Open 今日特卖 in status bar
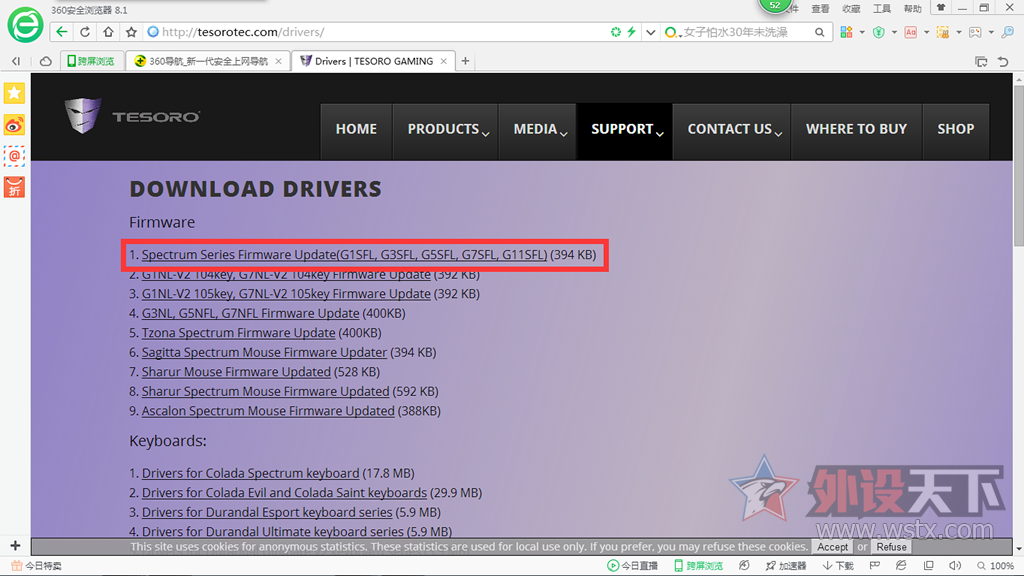1024x576 pixels. click(37, 566)
